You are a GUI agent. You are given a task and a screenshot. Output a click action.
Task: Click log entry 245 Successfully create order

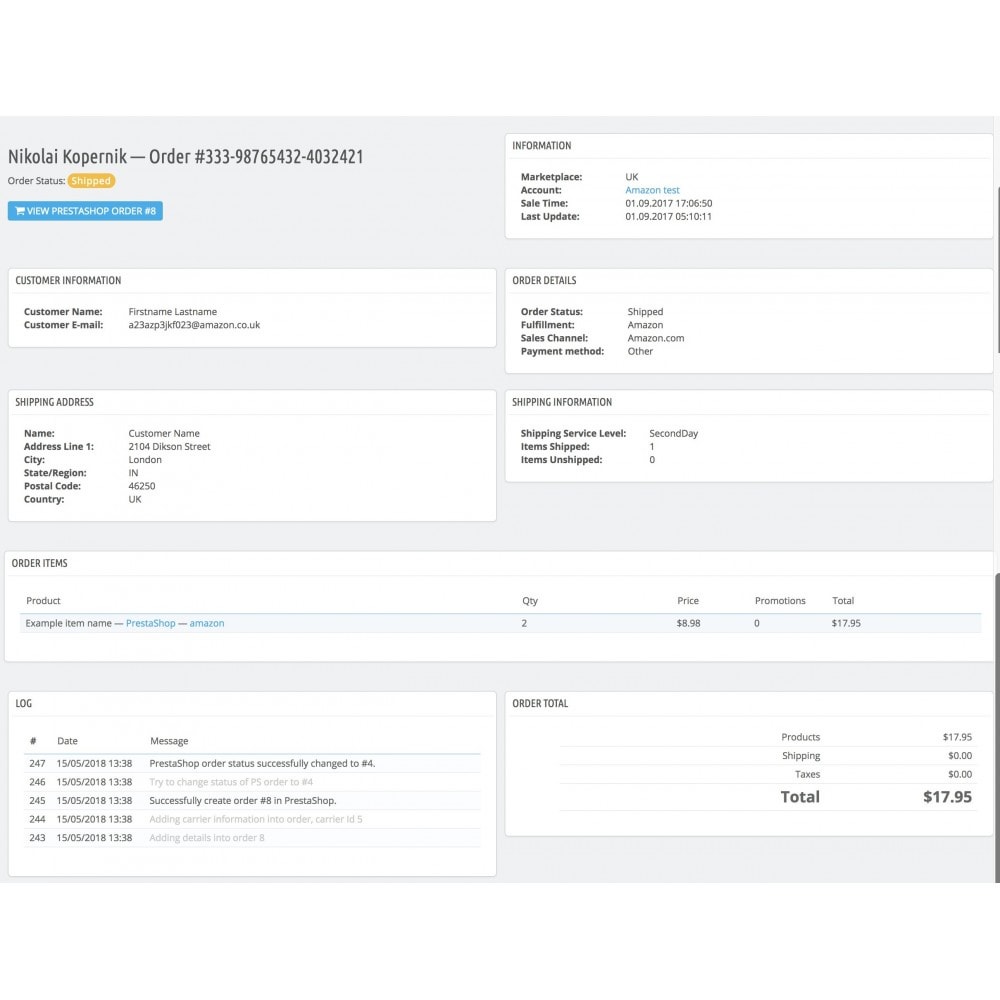(x=242, y=800)
